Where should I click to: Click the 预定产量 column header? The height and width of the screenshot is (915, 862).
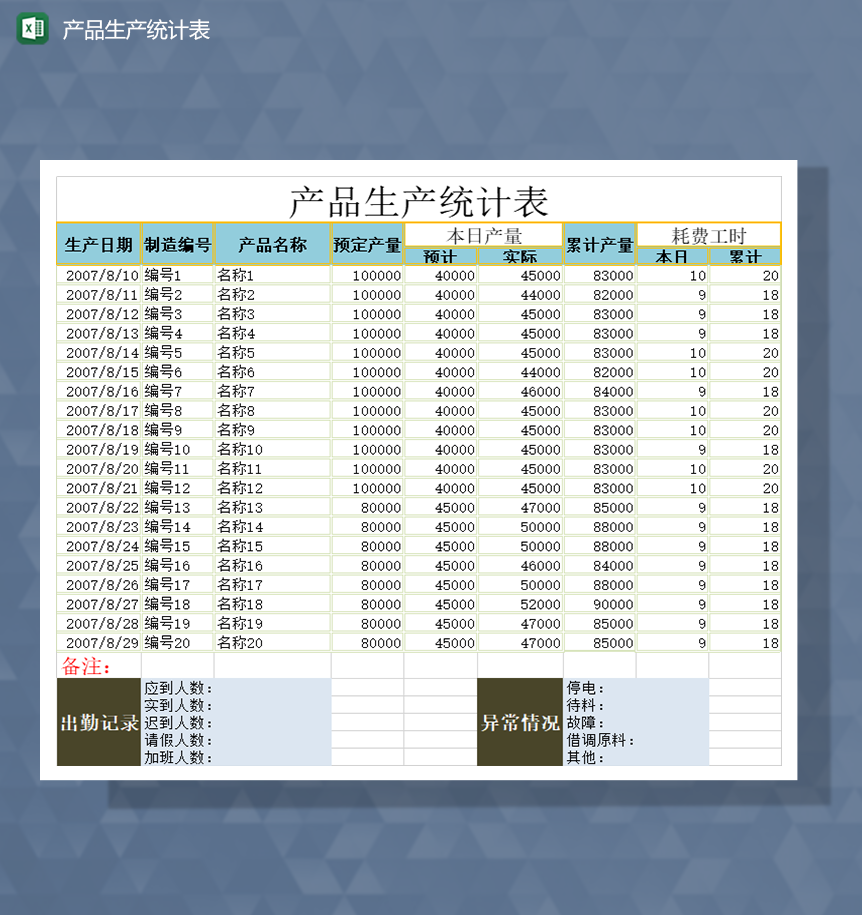(366, 243)
